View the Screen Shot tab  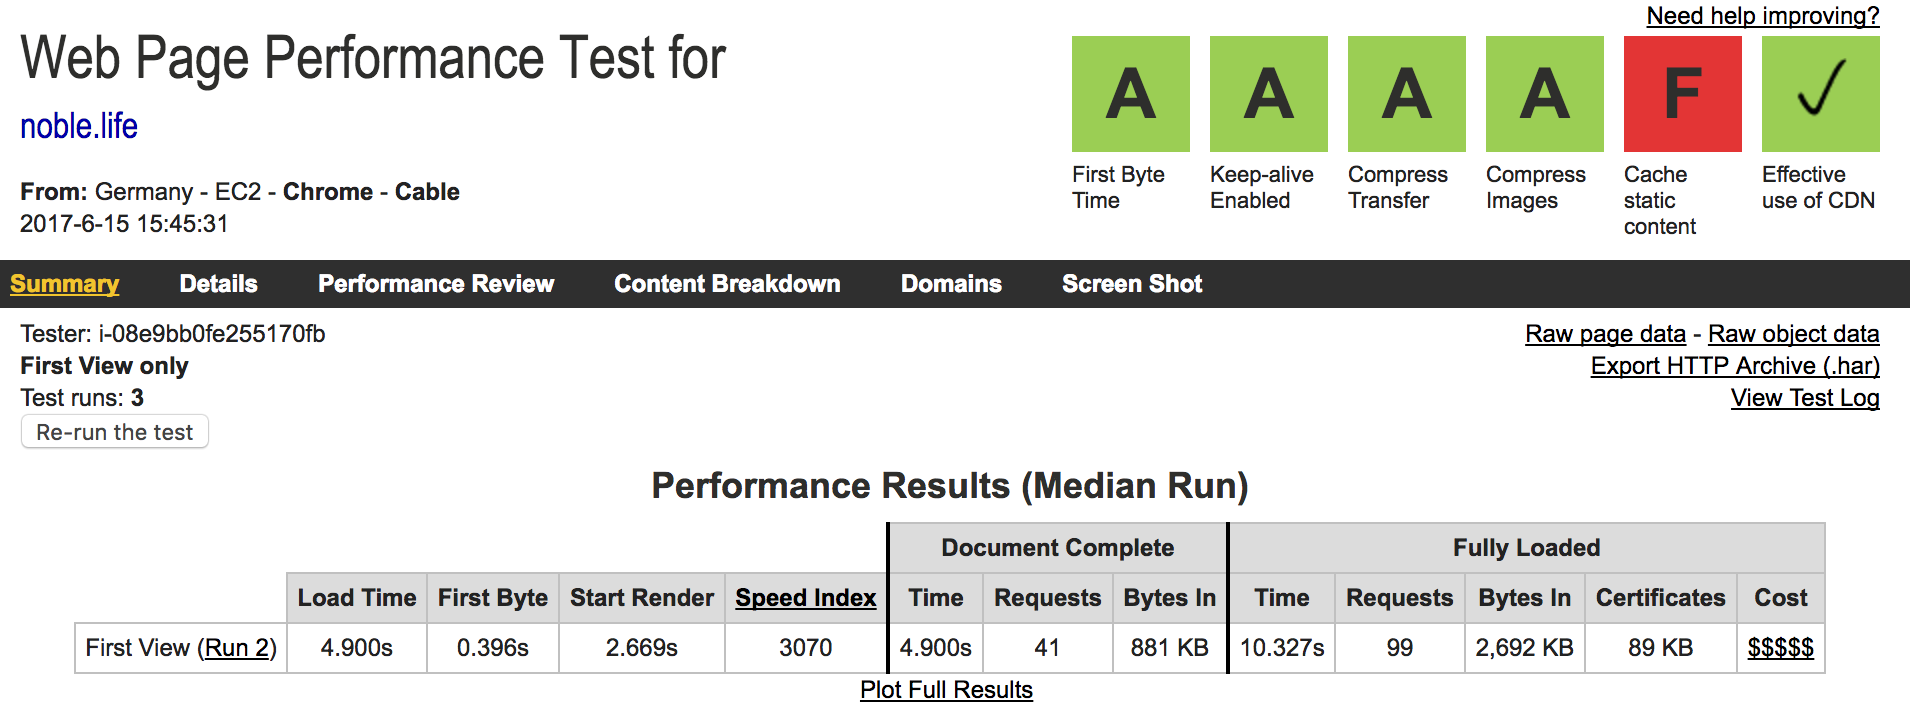pos(1132,284)
